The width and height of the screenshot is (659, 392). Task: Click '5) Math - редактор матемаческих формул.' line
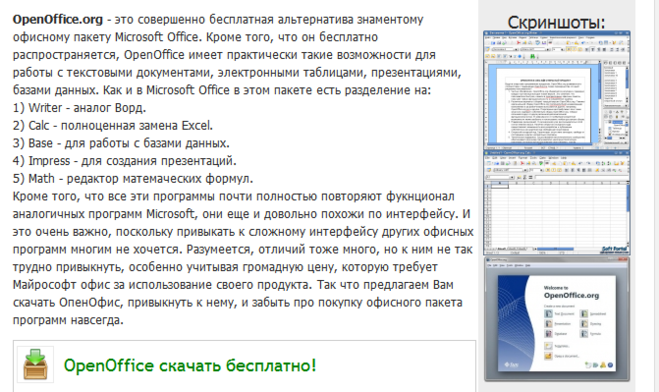(x=133, y=179)
